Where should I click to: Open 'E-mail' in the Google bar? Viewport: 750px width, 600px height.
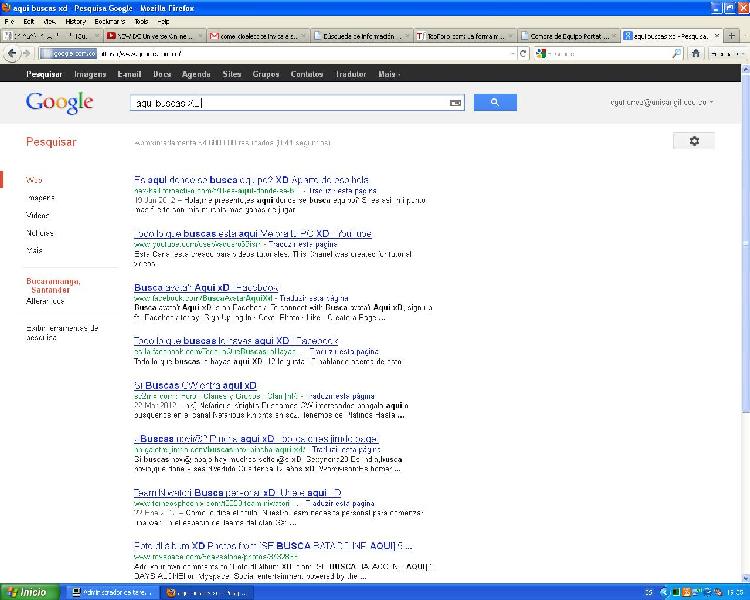coord(129,74)
